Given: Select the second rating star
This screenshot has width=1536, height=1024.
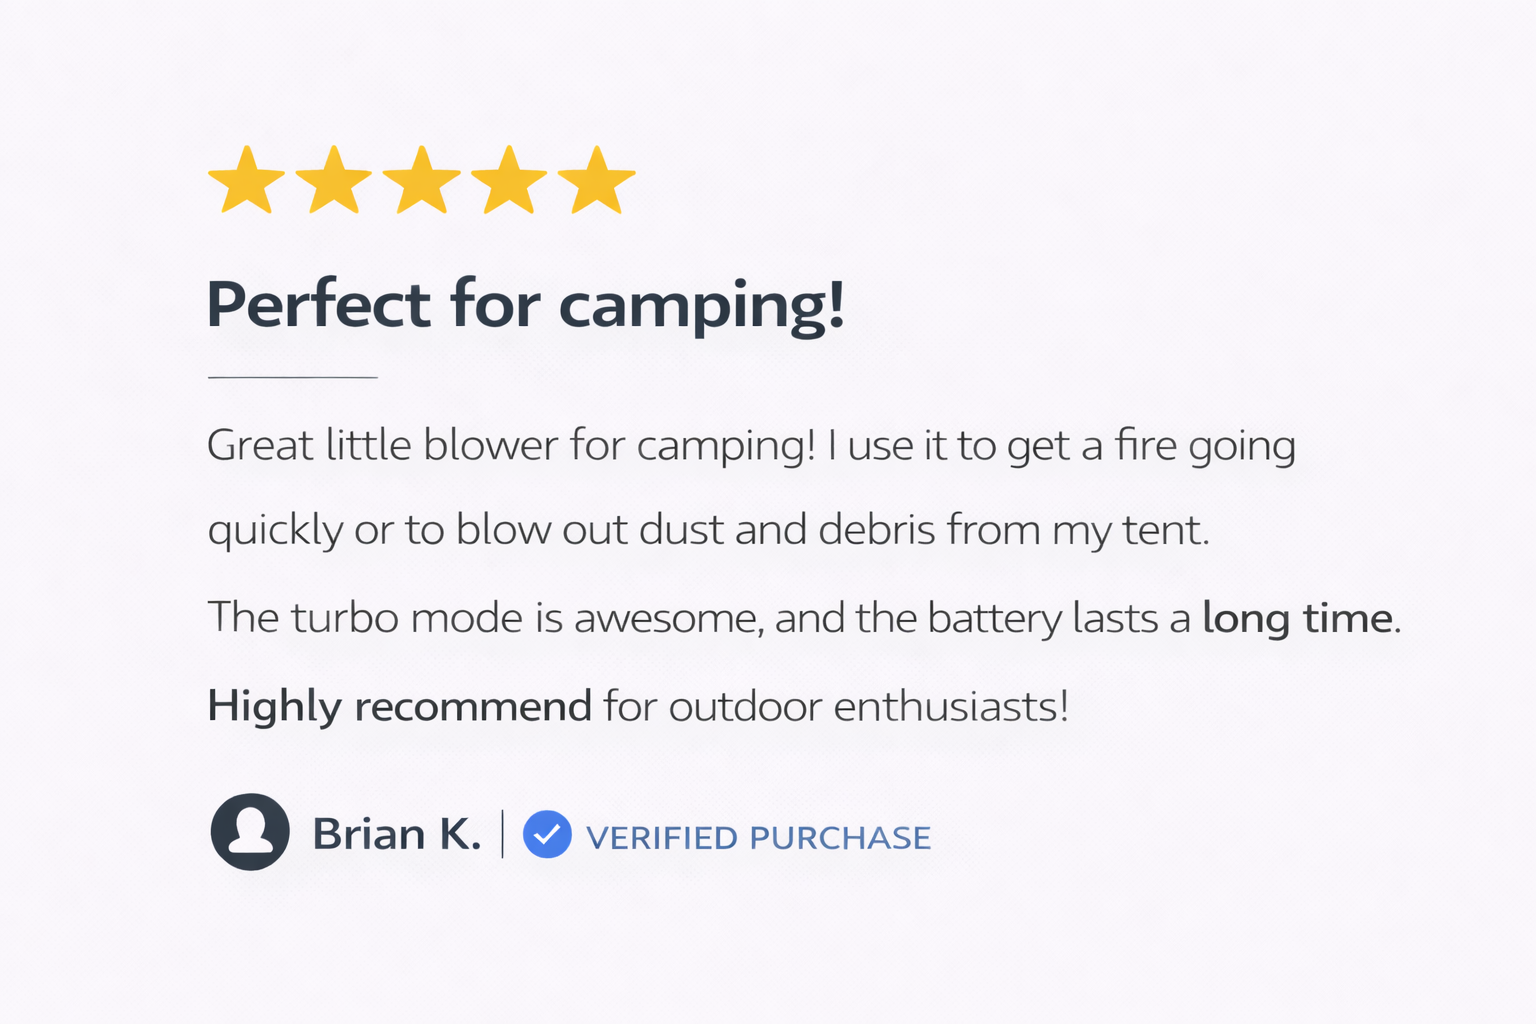Looking at the screenshot, I should [x=334, y=181].
